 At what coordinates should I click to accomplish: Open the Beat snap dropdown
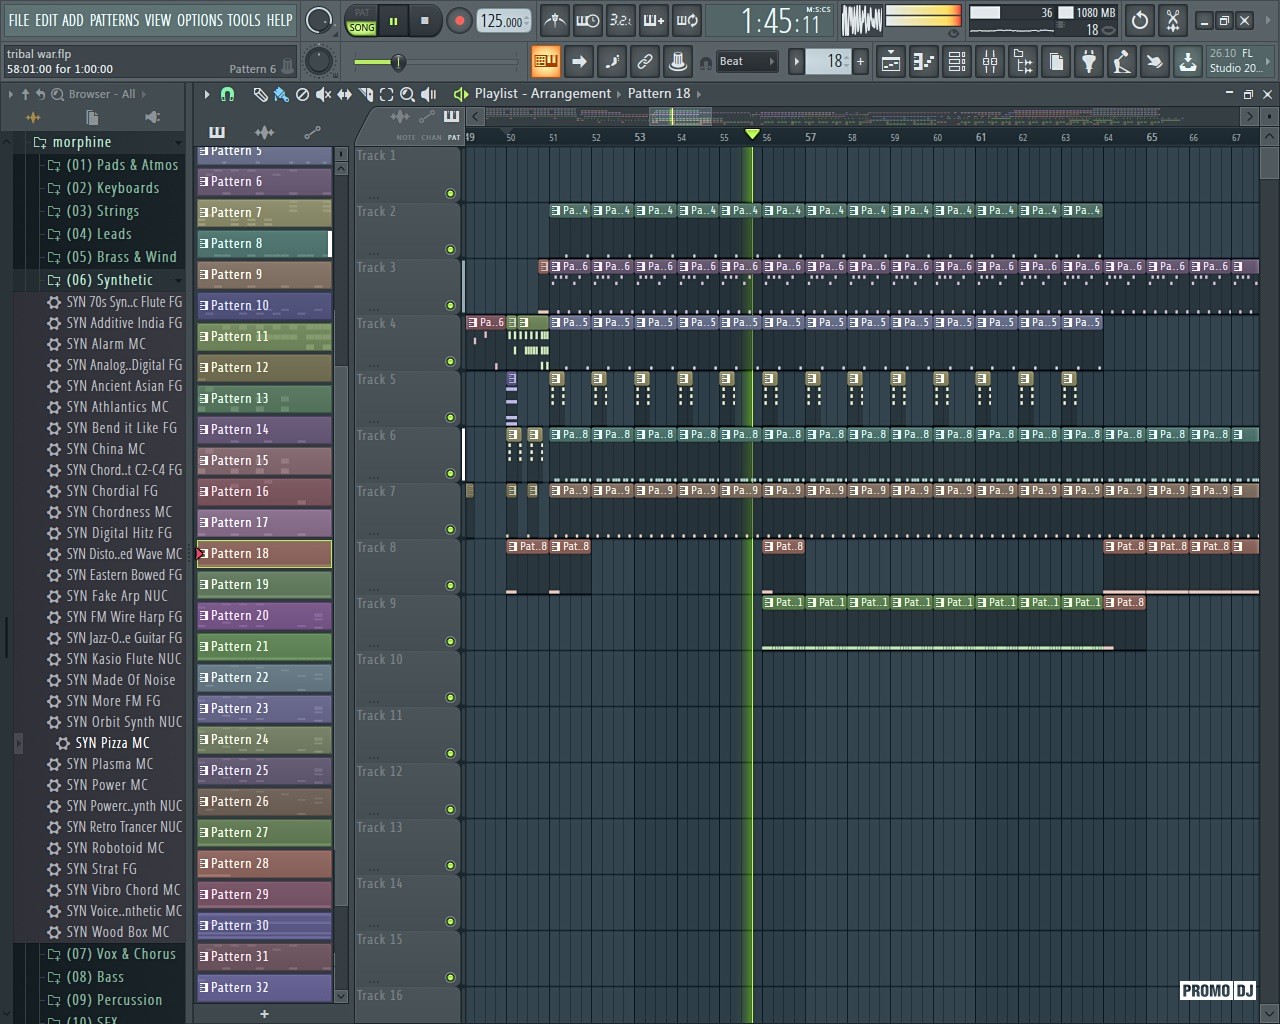[x=747, y=62]
